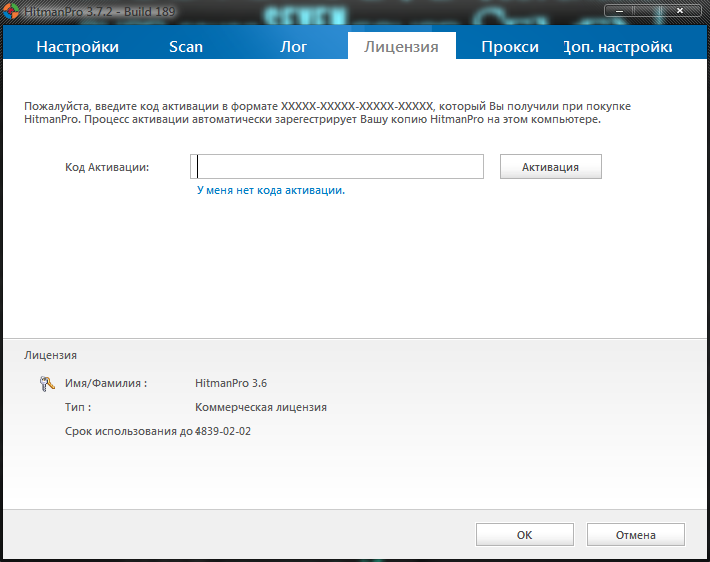Image resolution: width=710 pixels, height=562 pixels.
Task: Click the 'HitmanPro 3.7.2 - Build 189' title
Action: [99, 11]
